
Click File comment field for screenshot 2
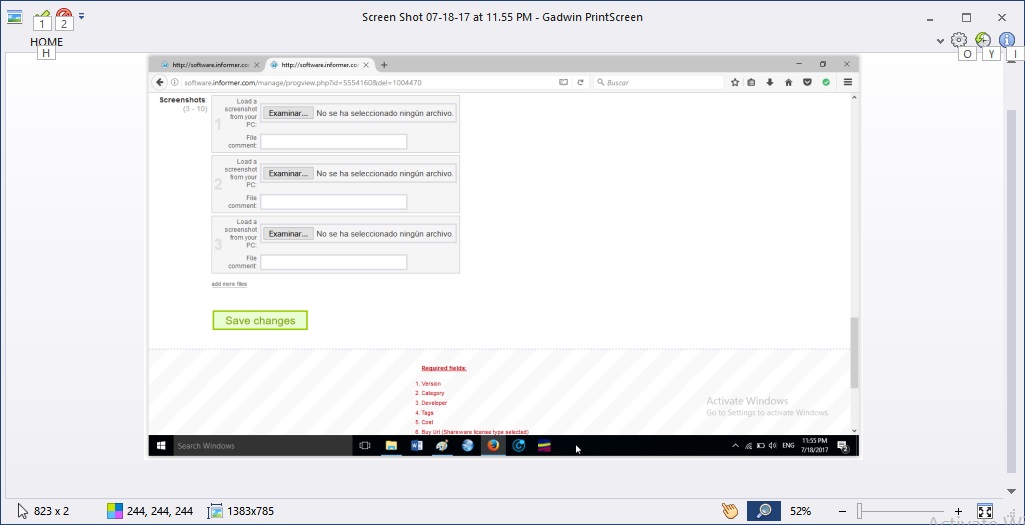click(x=334, y=202)
